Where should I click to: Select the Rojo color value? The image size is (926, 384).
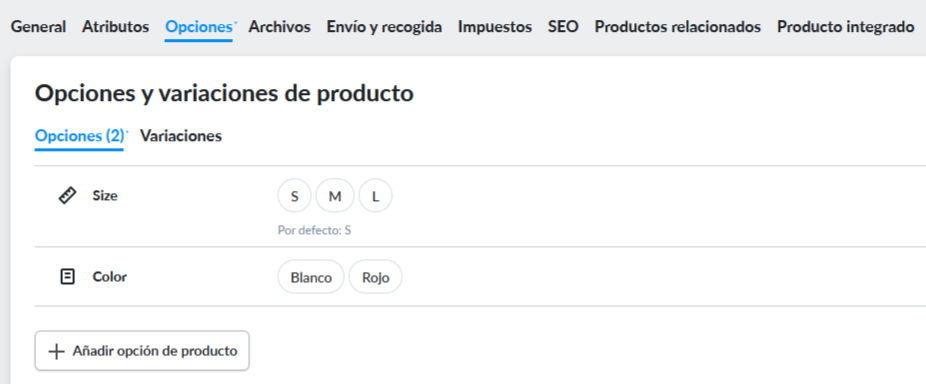point(376,277)
